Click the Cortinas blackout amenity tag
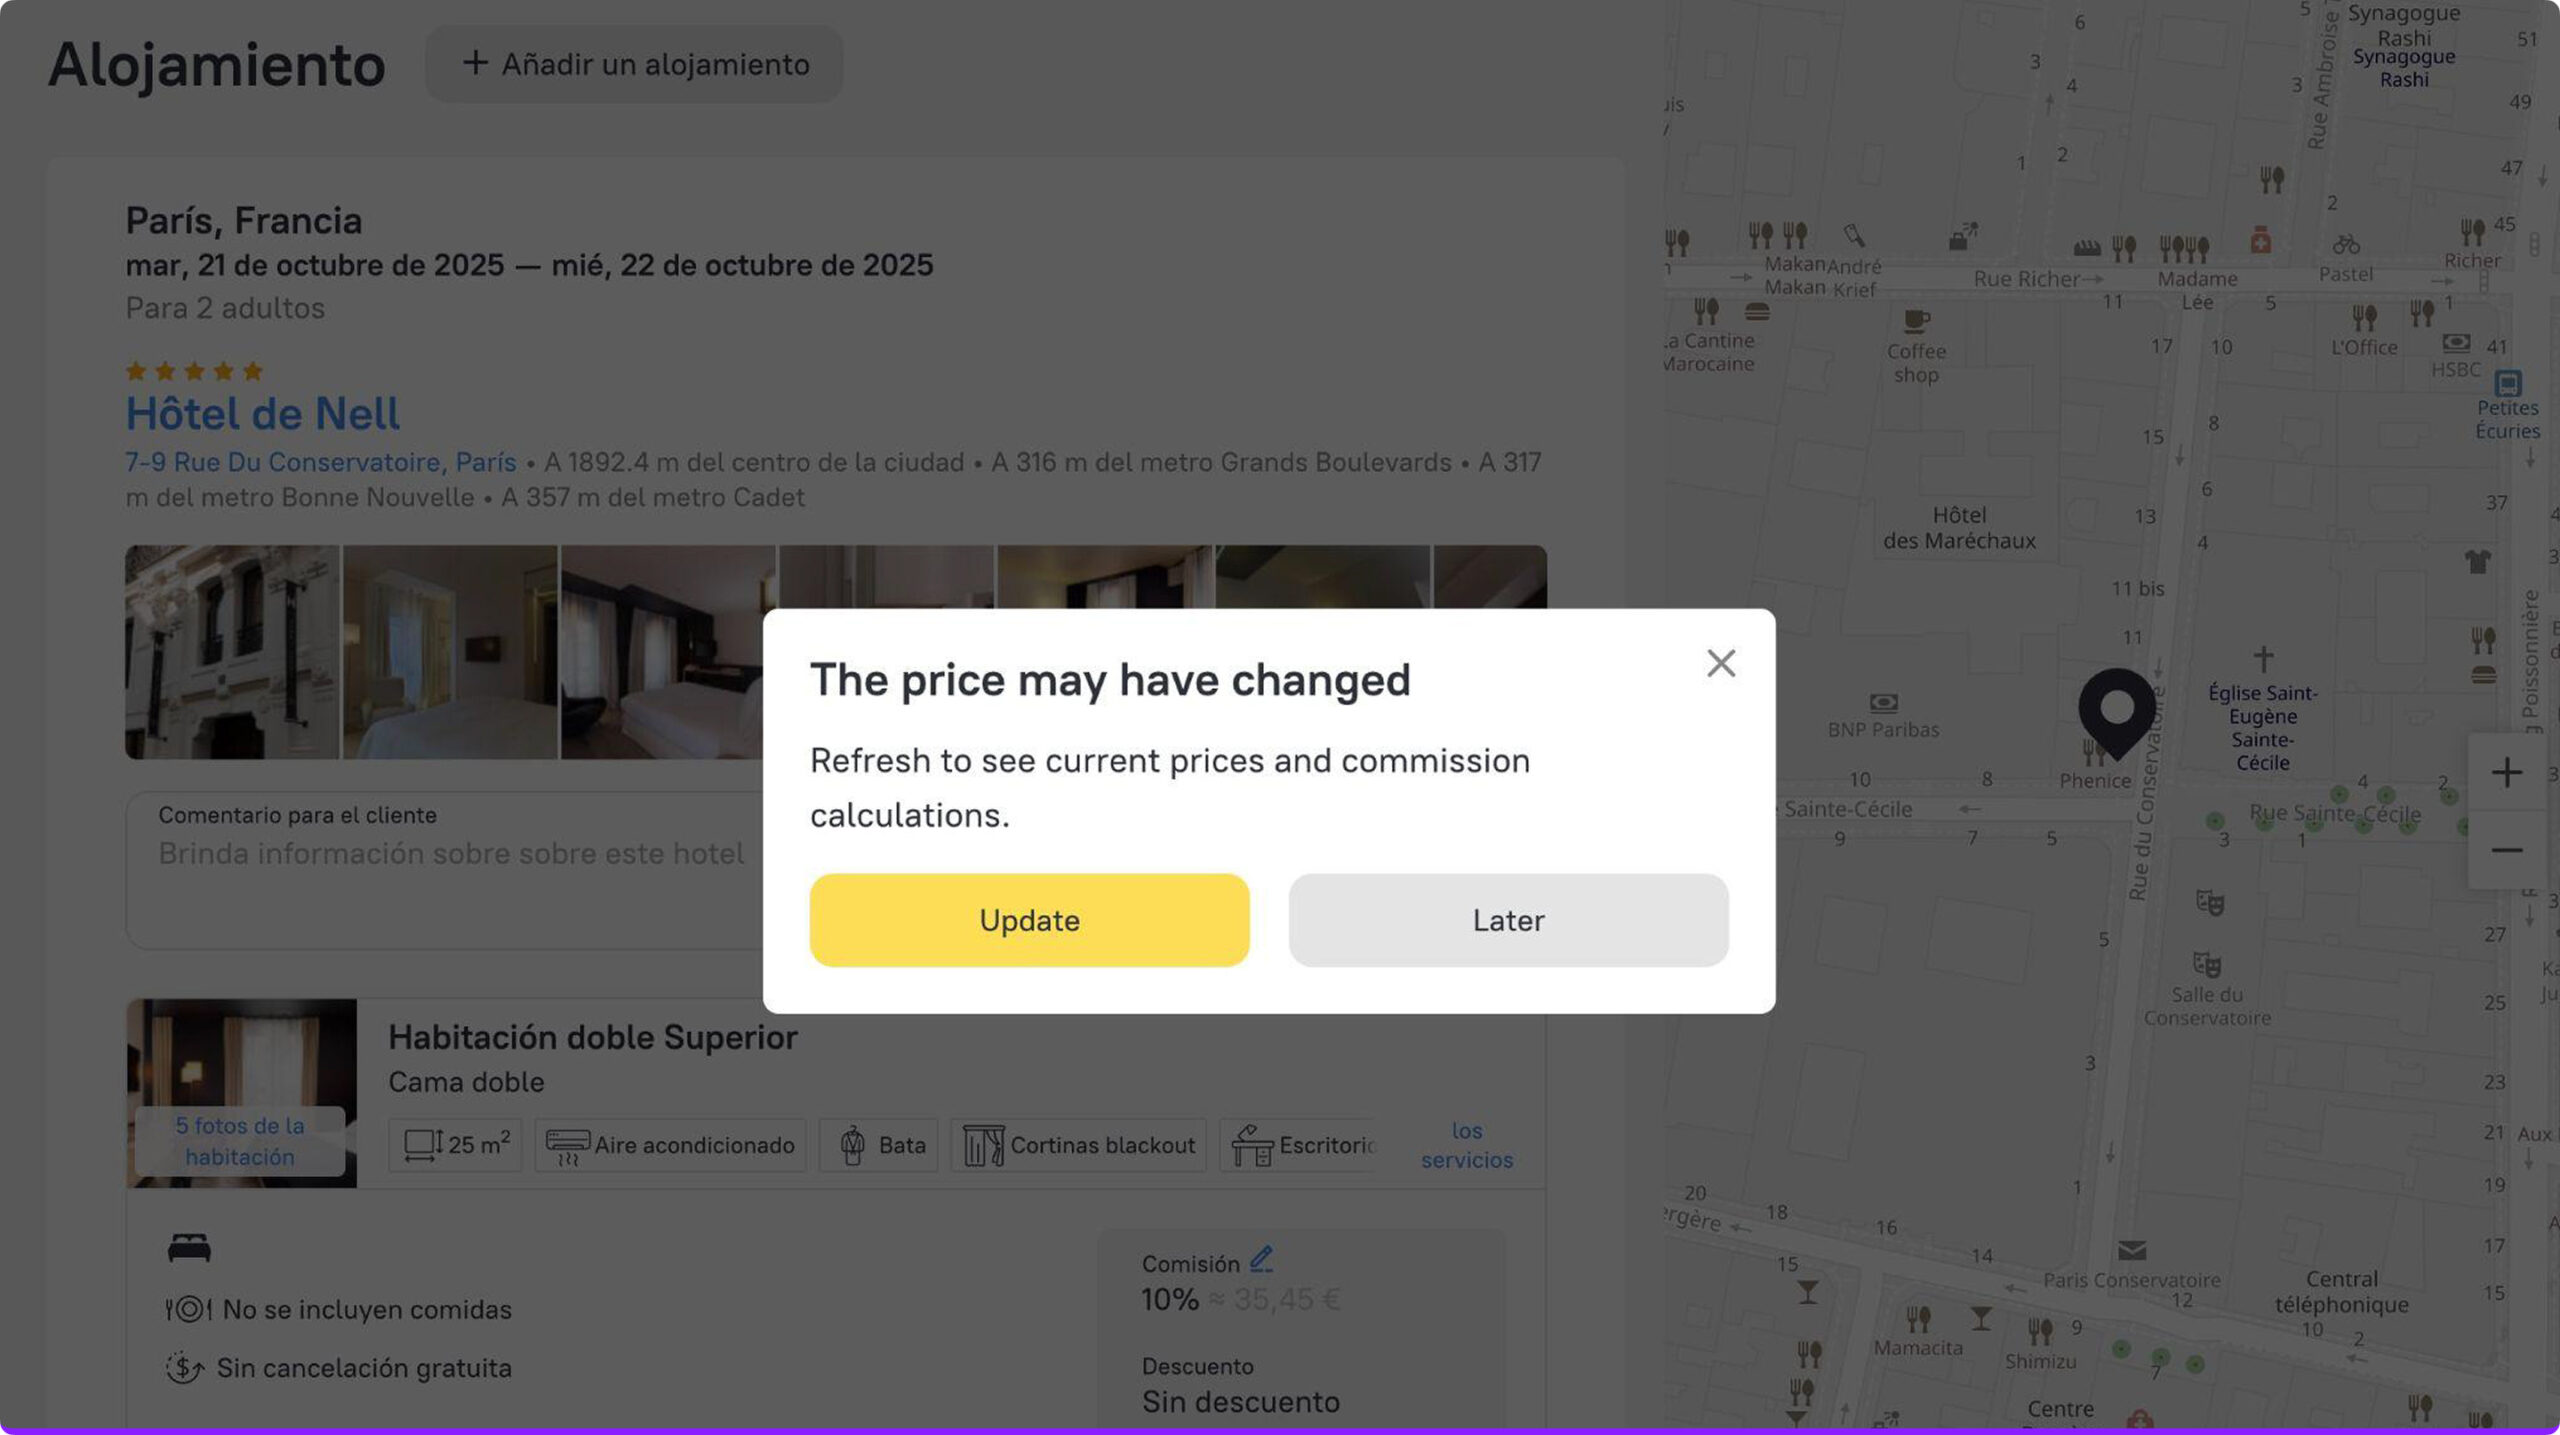Screen dimensions: 2560x1435 coord(1078,1145)
